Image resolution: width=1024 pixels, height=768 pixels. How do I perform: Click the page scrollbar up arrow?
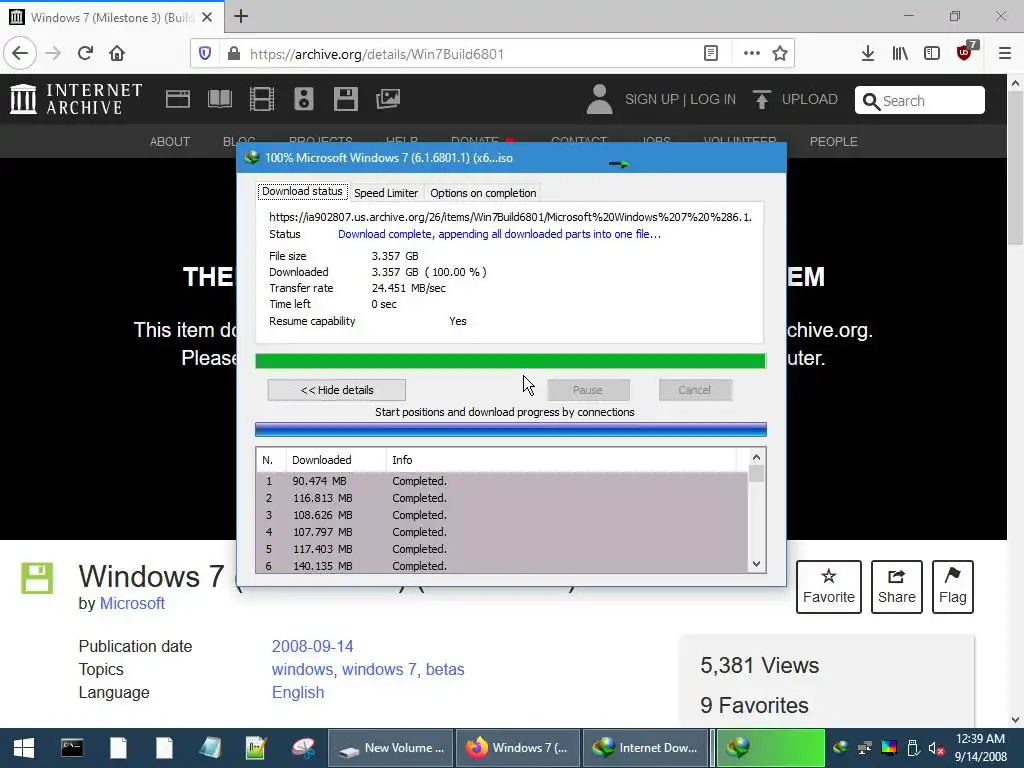(1015, 83)
